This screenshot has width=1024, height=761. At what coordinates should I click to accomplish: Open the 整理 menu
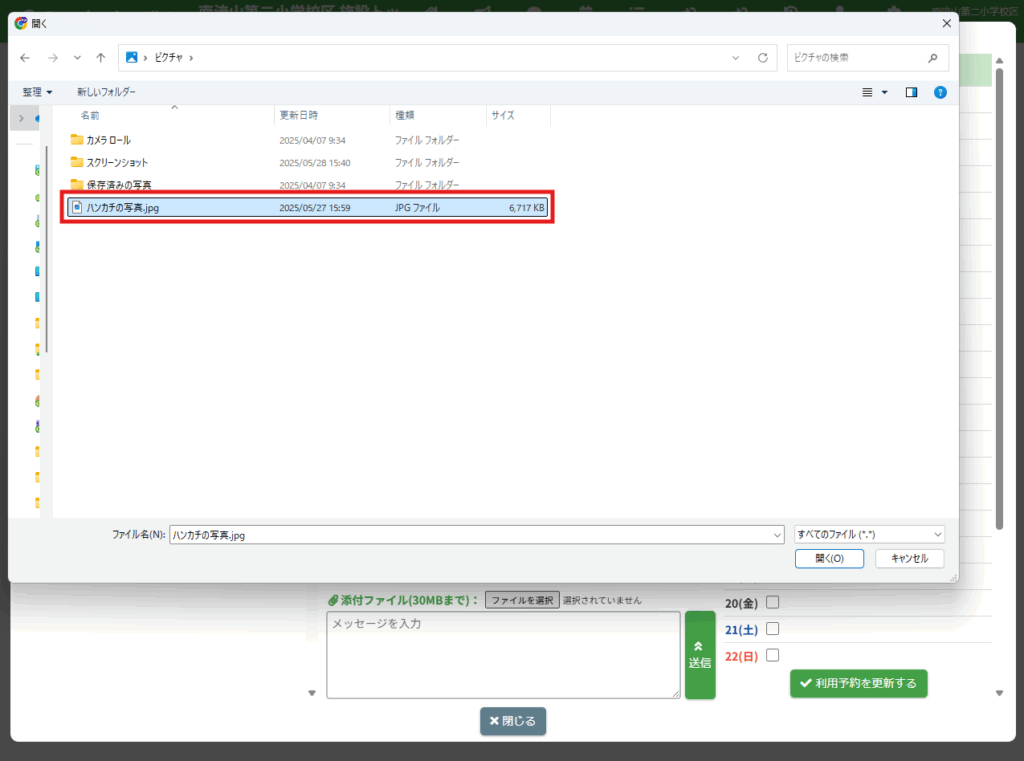click(x=38, y=92)
